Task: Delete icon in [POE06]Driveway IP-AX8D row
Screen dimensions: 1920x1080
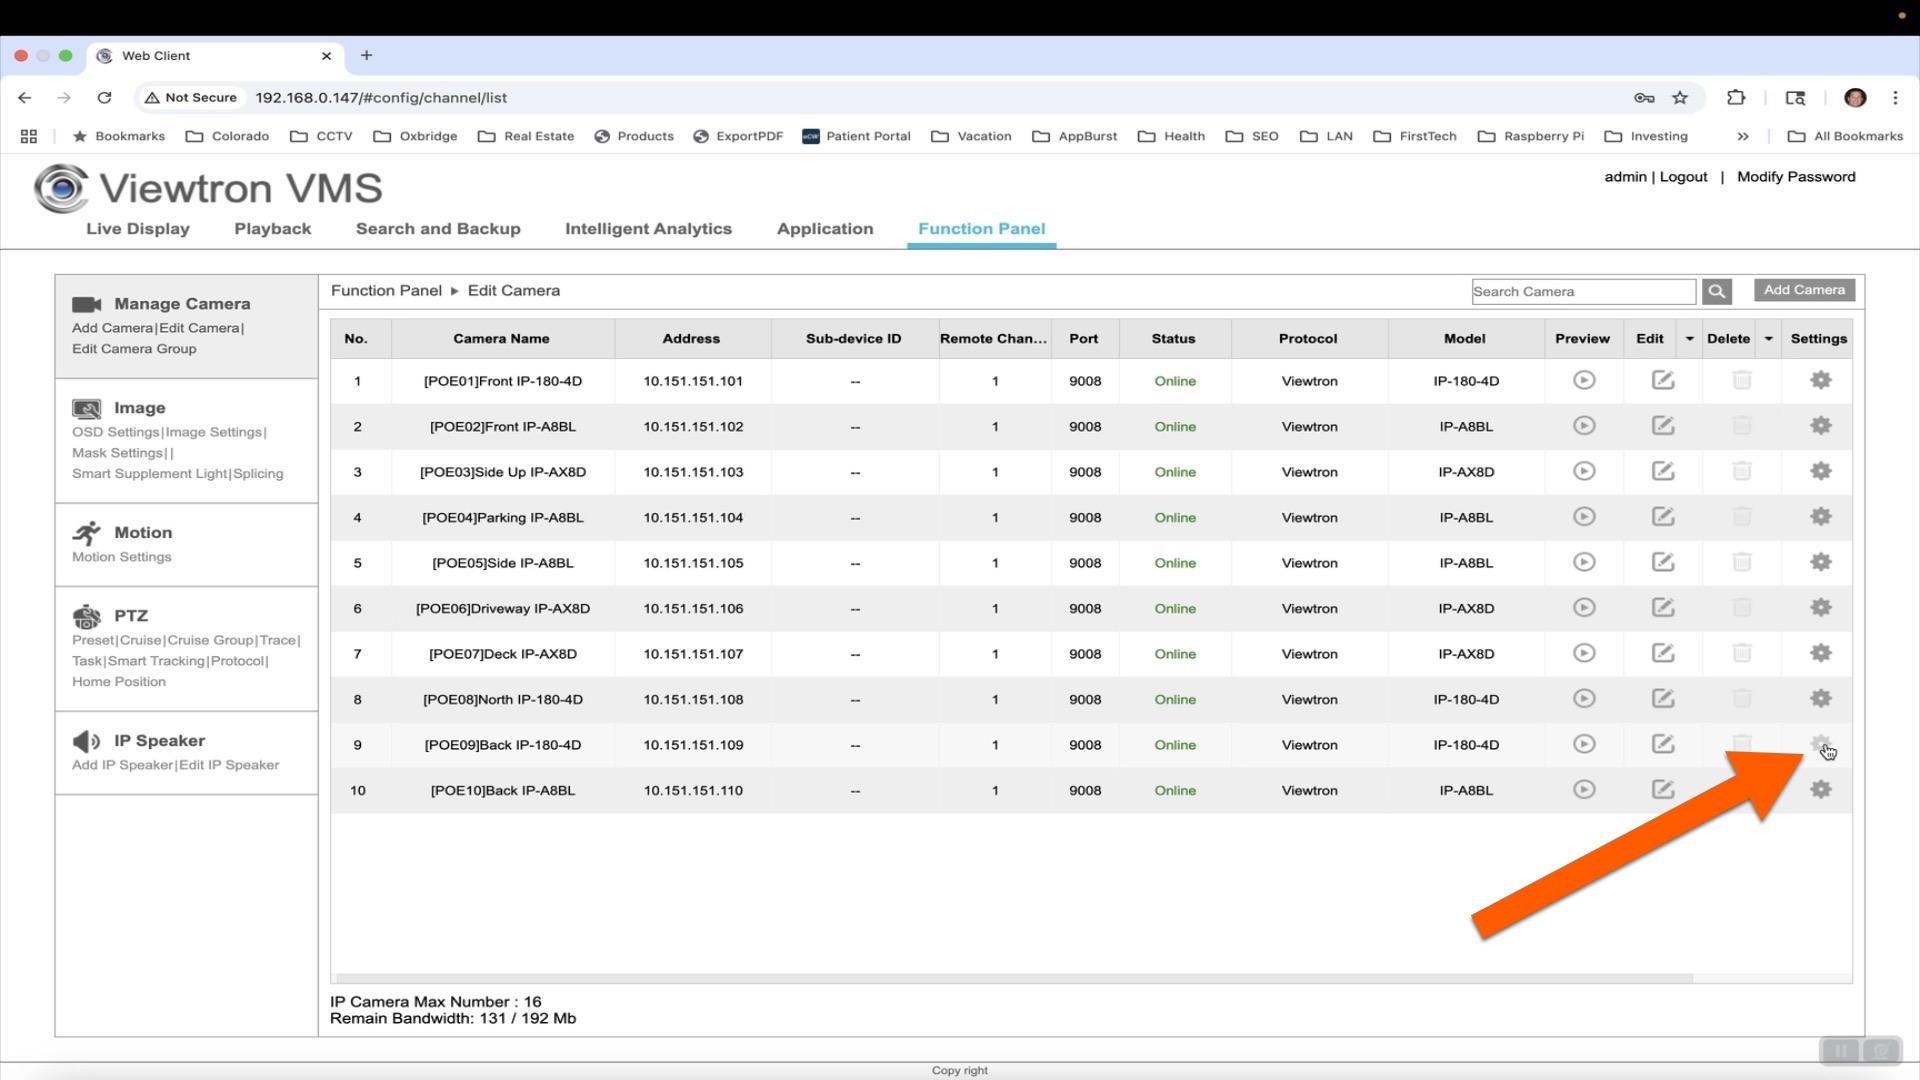Action: (1742, 608)
